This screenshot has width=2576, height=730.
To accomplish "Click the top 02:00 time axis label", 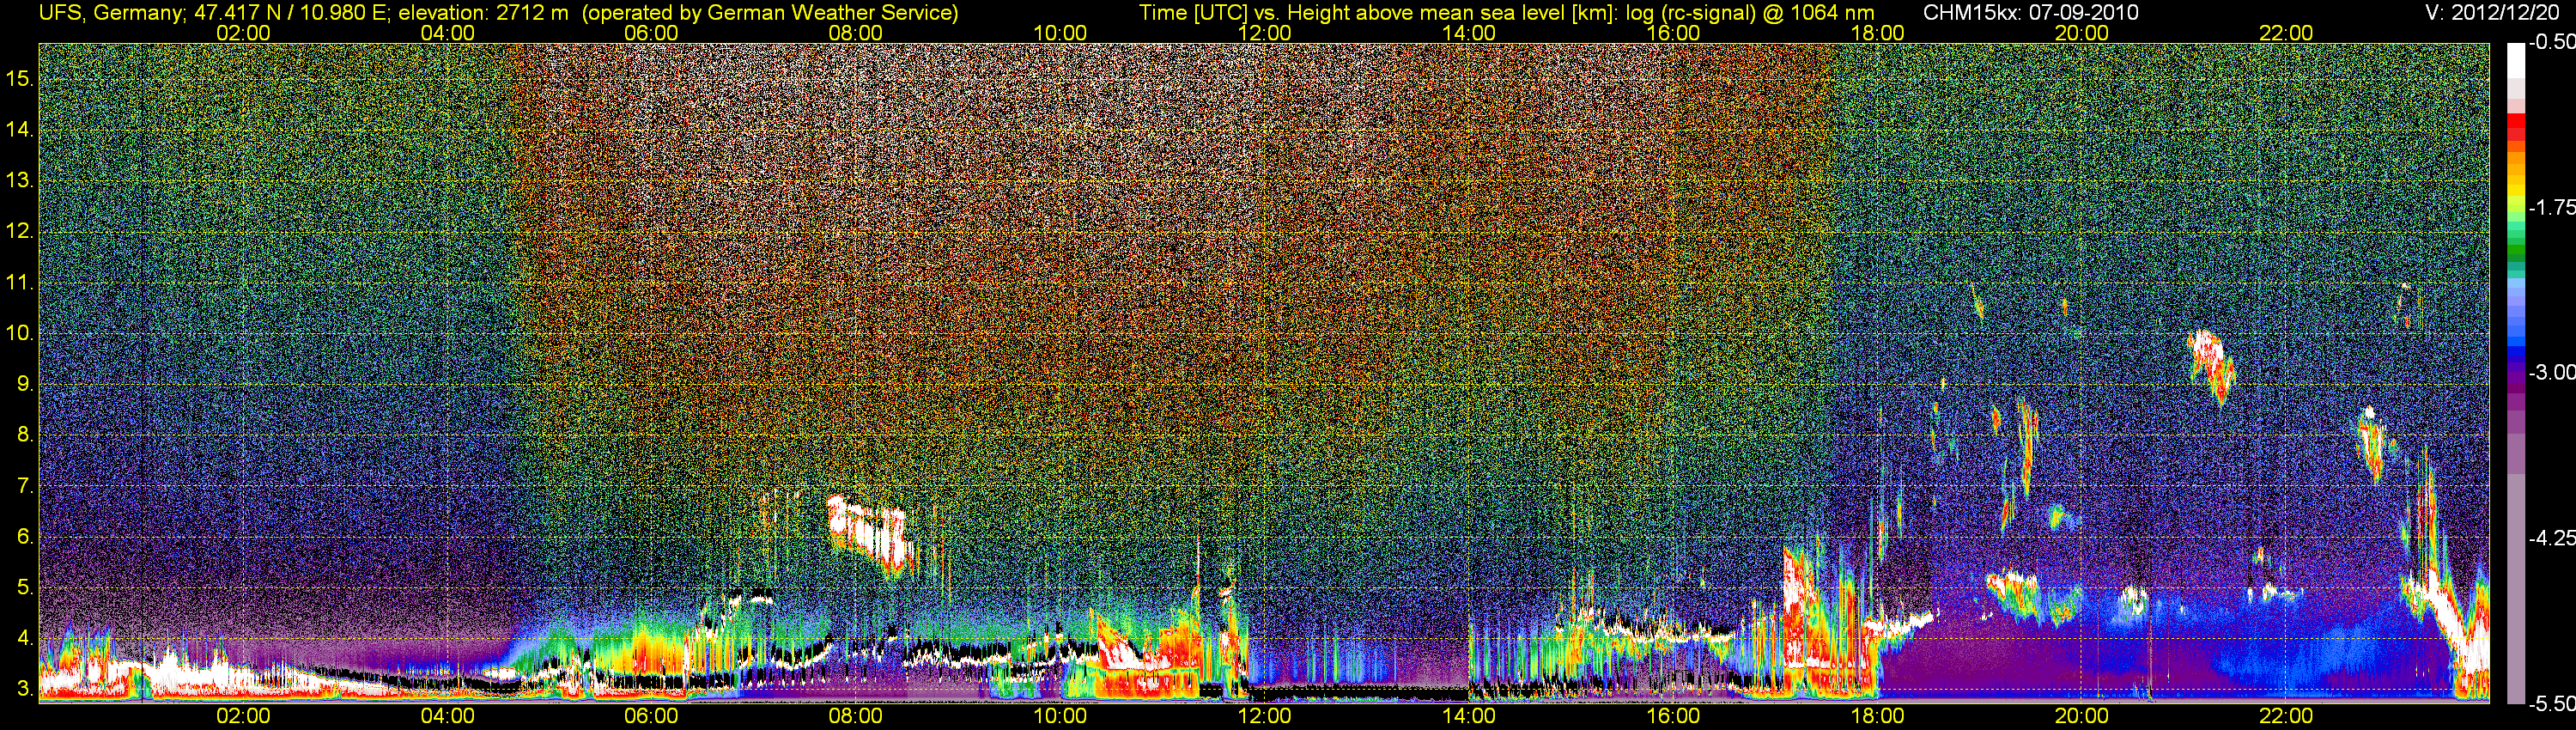I will tap(243, 33).
